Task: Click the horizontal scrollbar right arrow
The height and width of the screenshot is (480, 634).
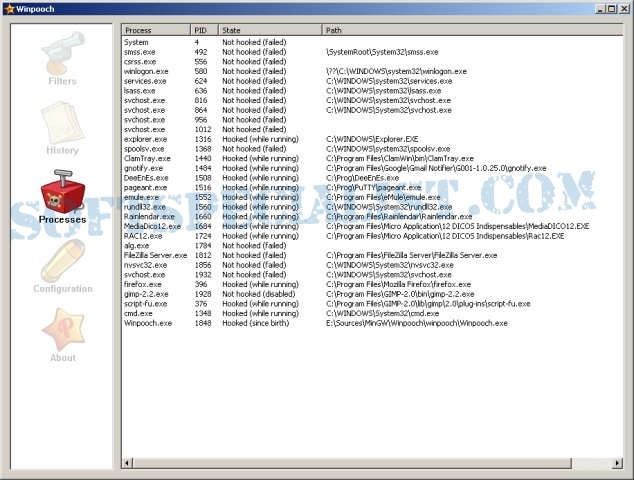Action: click(x=617, y=463)
